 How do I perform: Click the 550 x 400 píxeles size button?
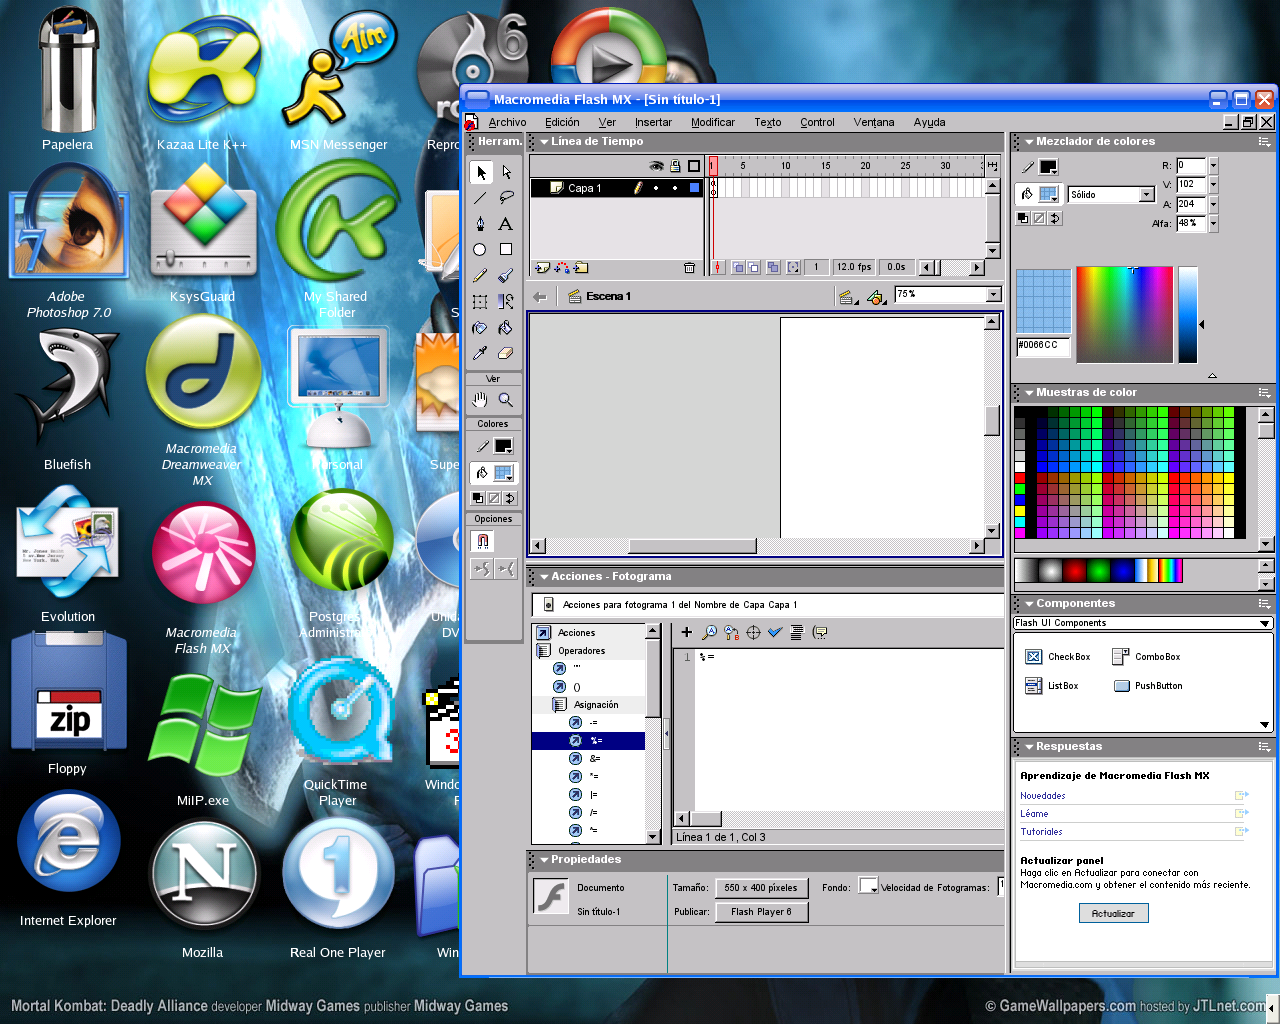point(761,887)
